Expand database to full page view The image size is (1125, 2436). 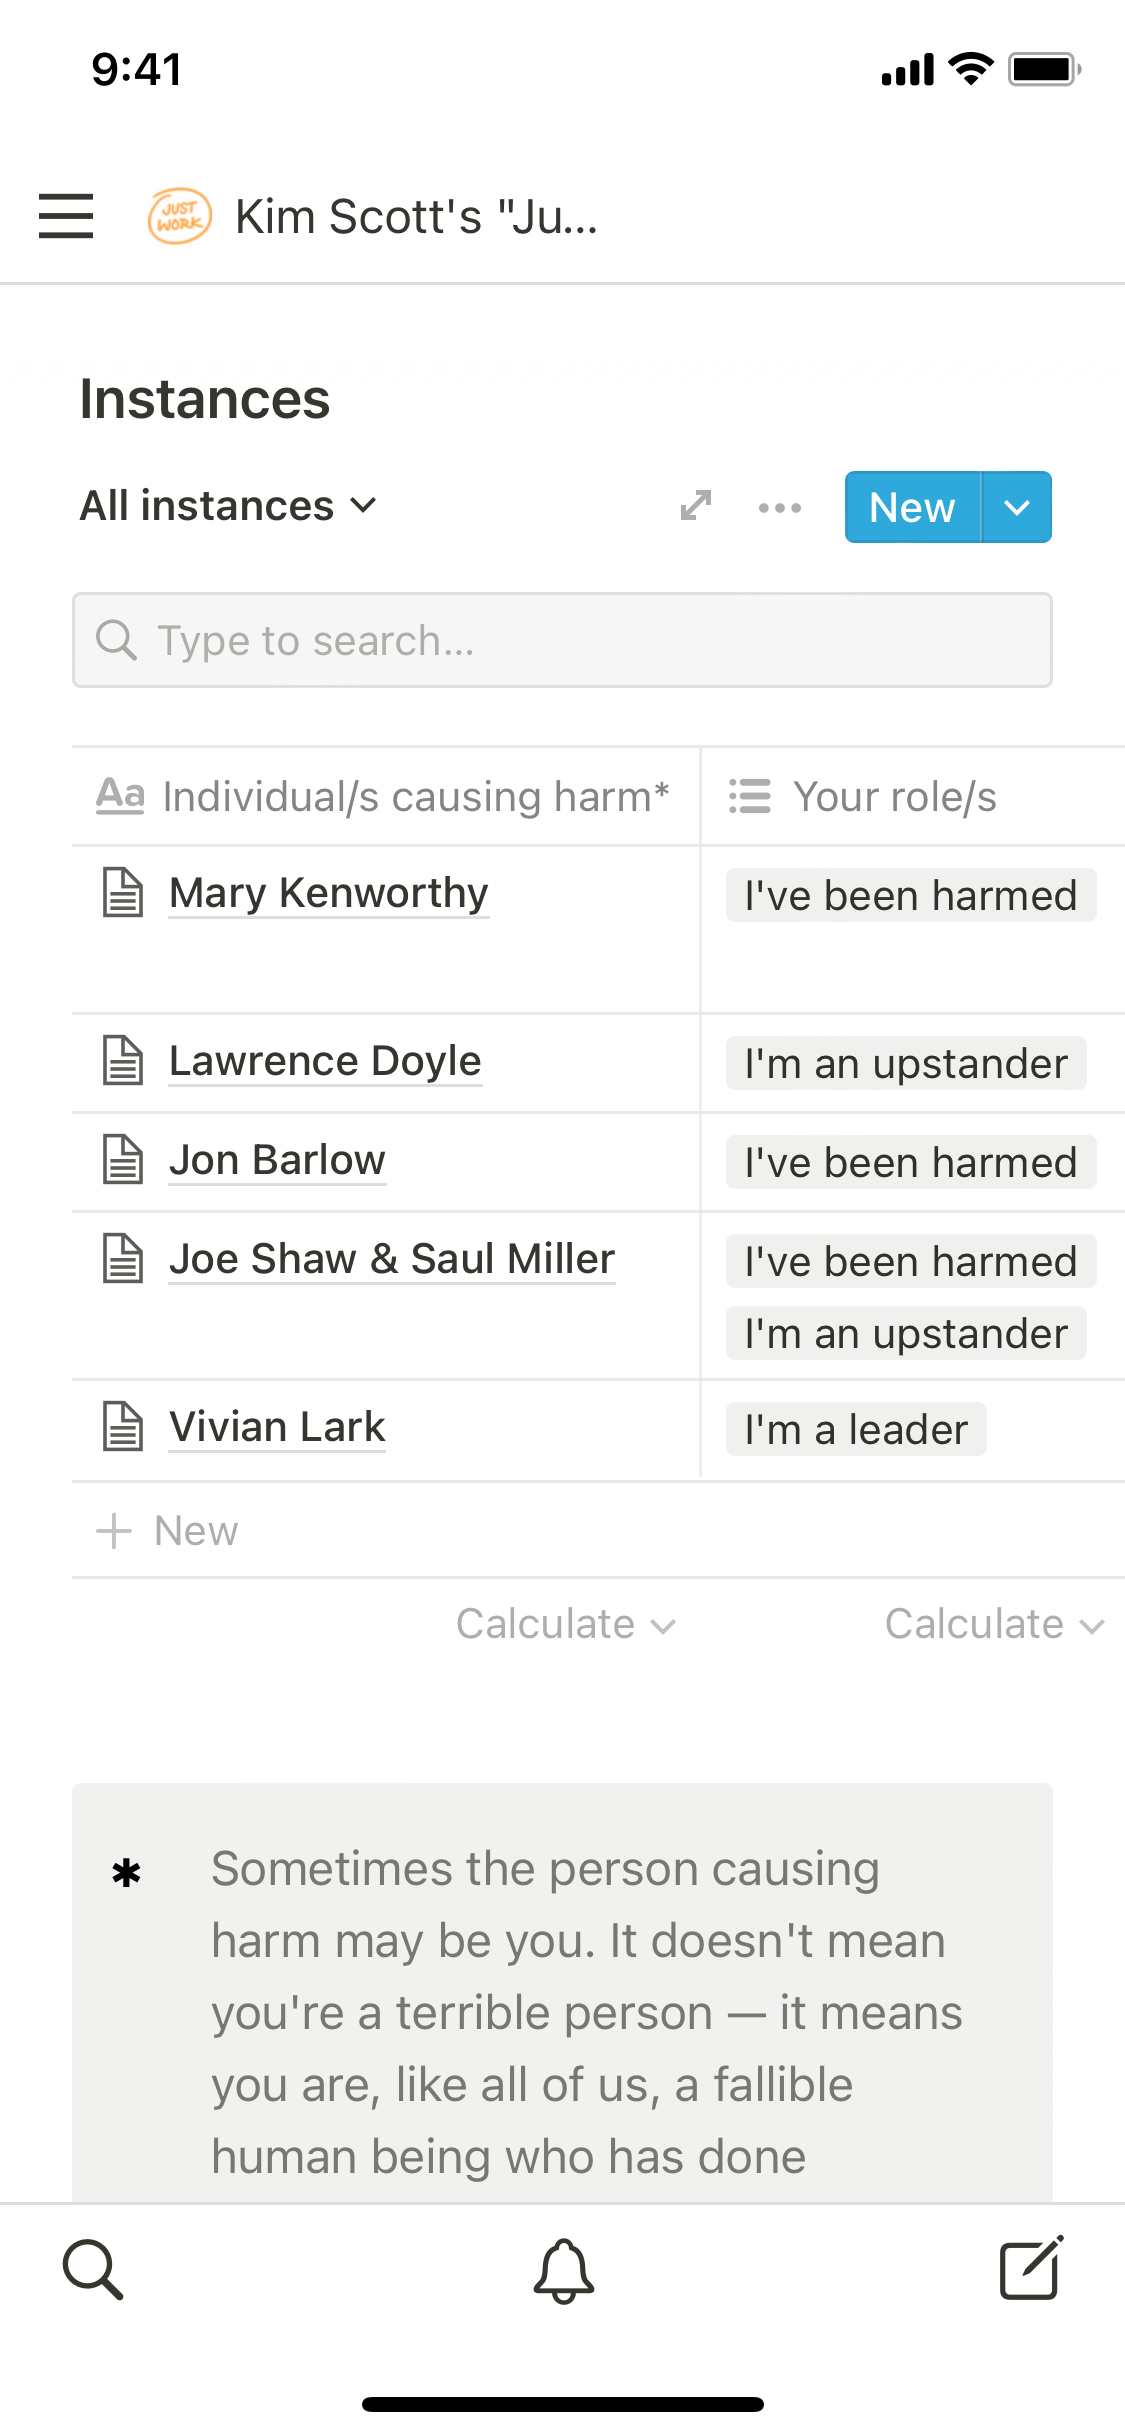696,506
